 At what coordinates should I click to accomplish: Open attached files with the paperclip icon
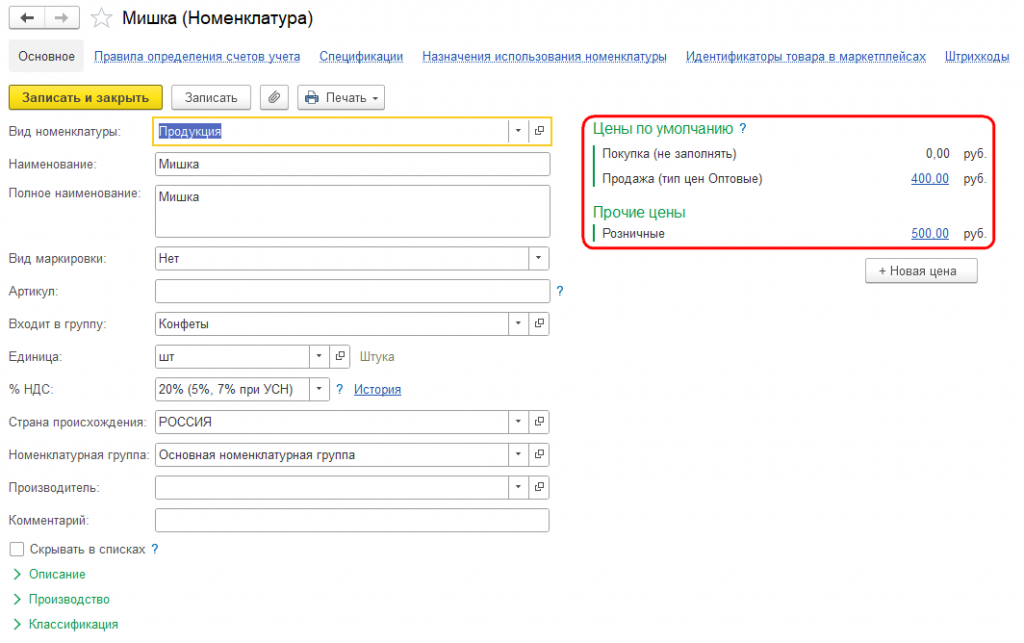click(x=274, y=98)
